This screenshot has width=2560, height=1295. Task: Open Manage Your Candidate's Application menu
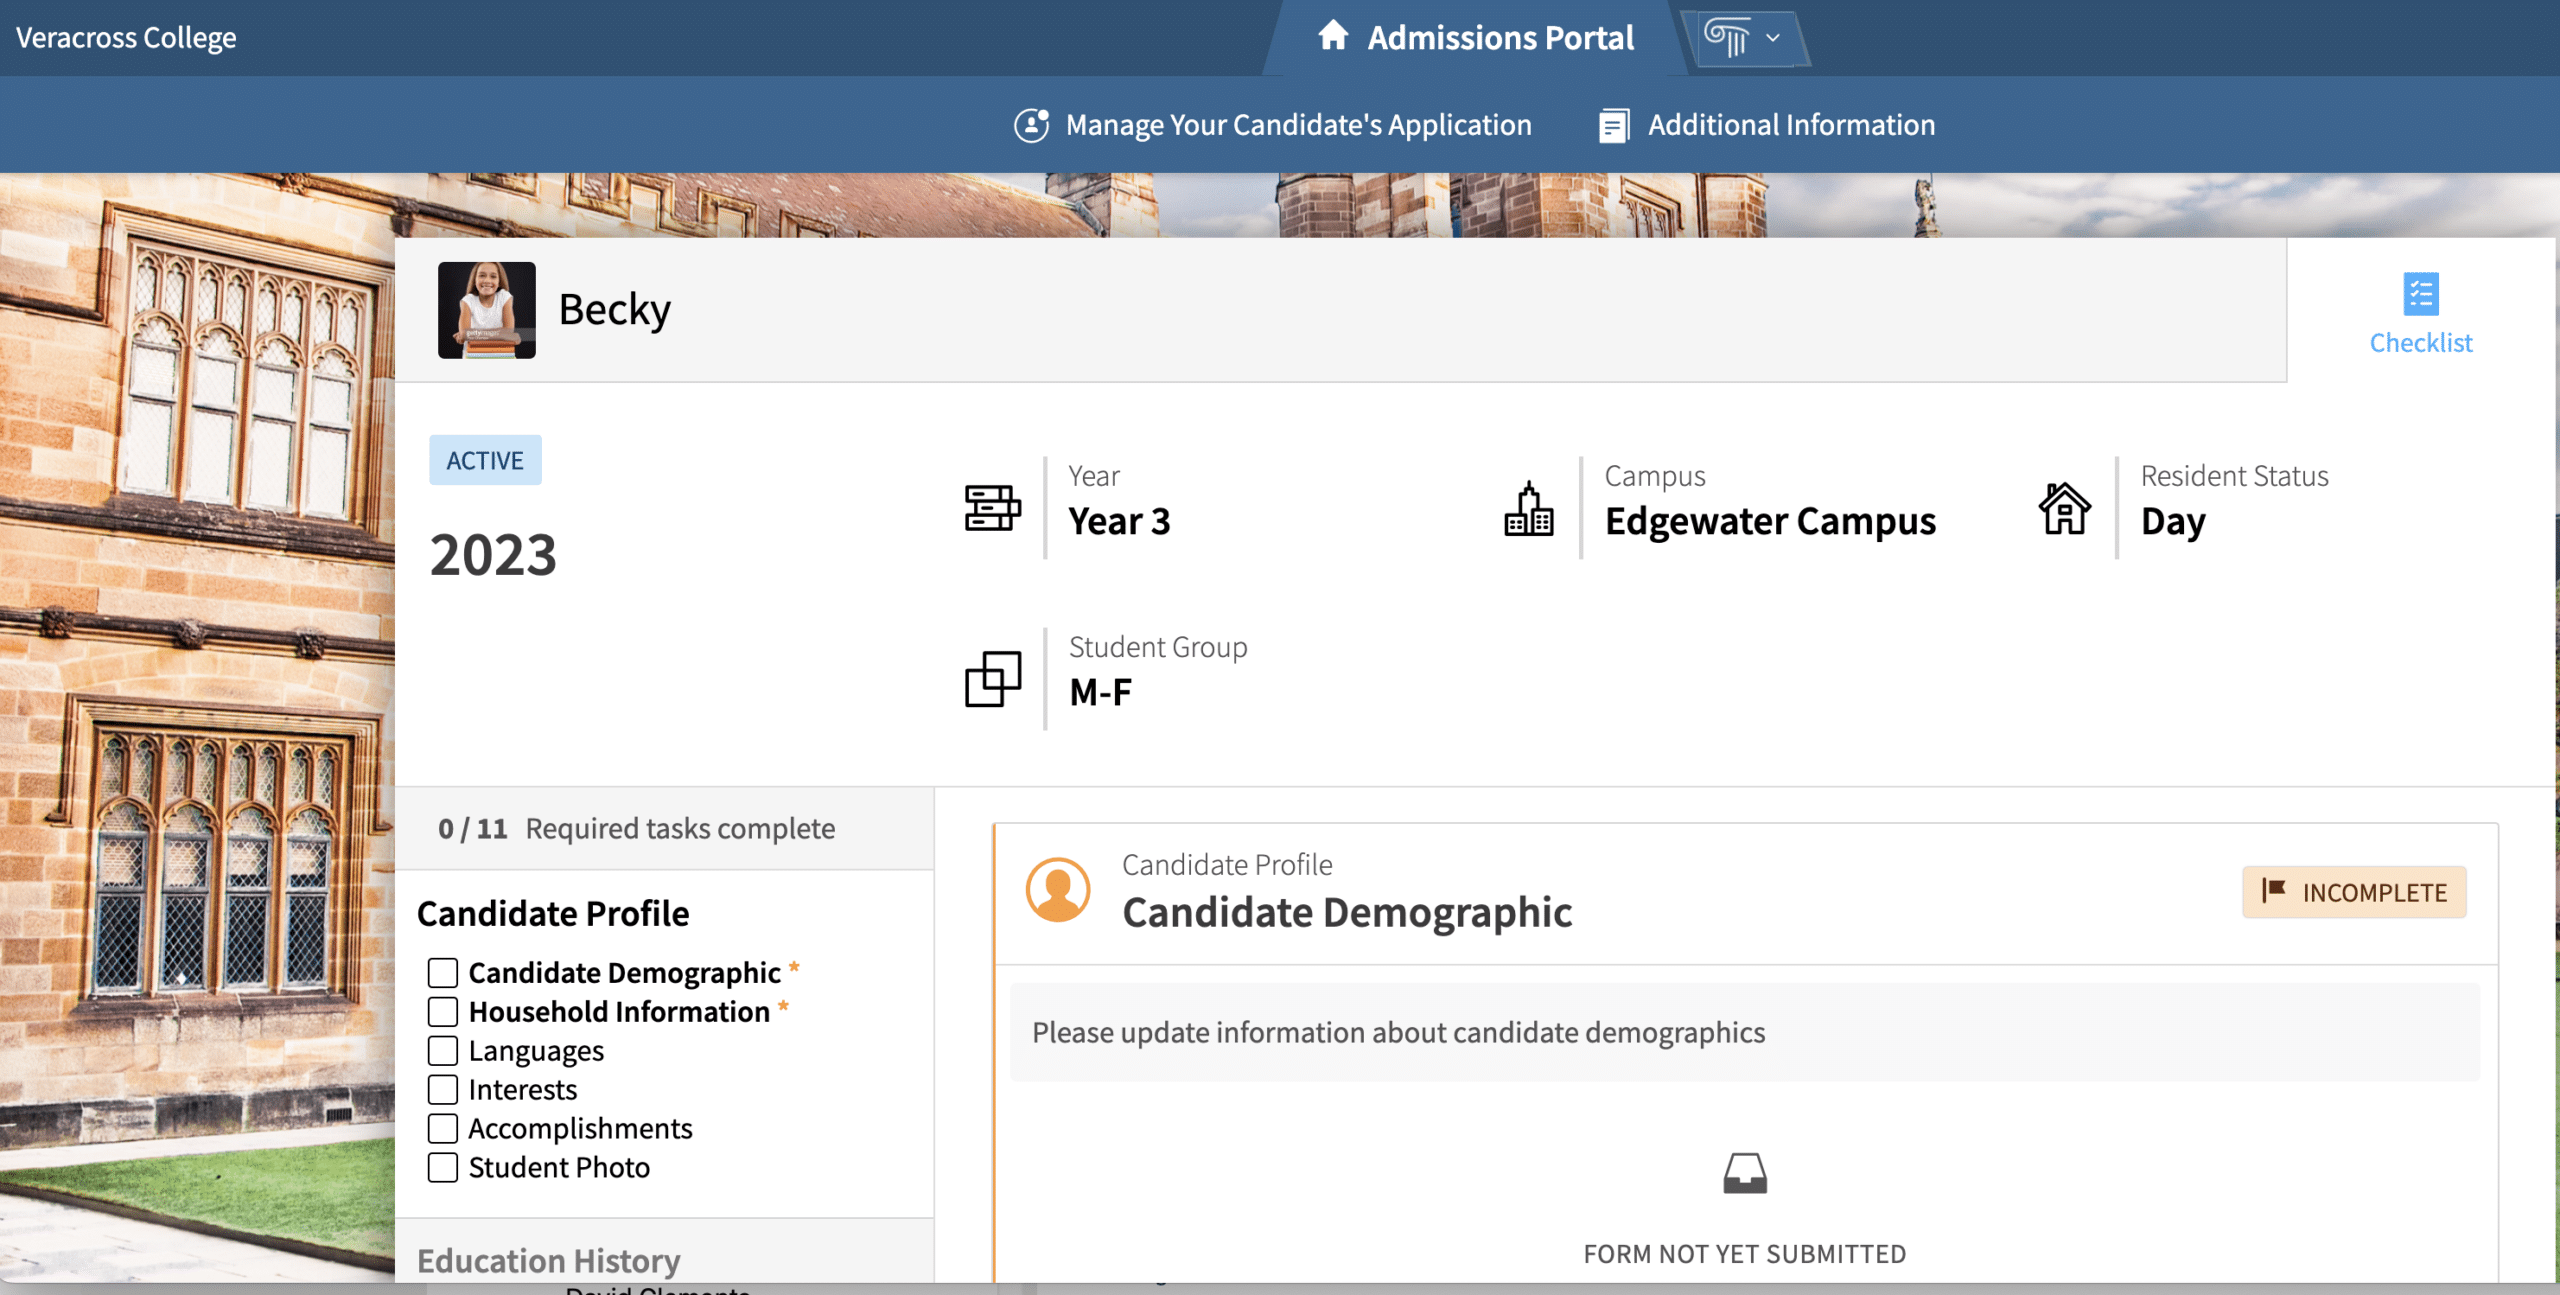click(x=1273, y=125)
